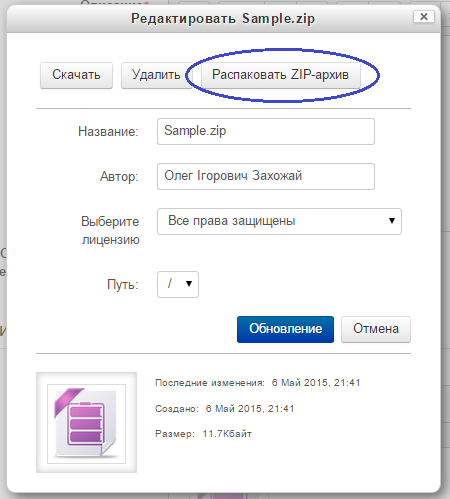
Task: Unpack archive via Распаковать ZIP-архив button
Action: [x=280, y=75]
